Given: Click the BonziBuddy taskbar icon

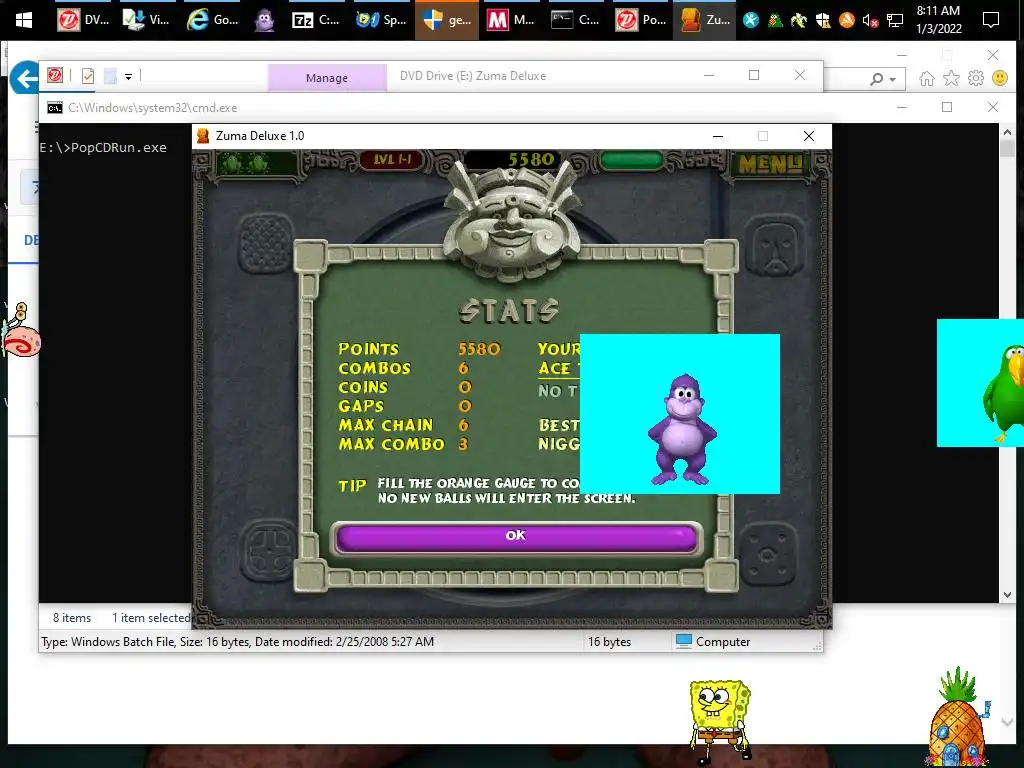Looking at the screenshot, I should pos(264,20).
